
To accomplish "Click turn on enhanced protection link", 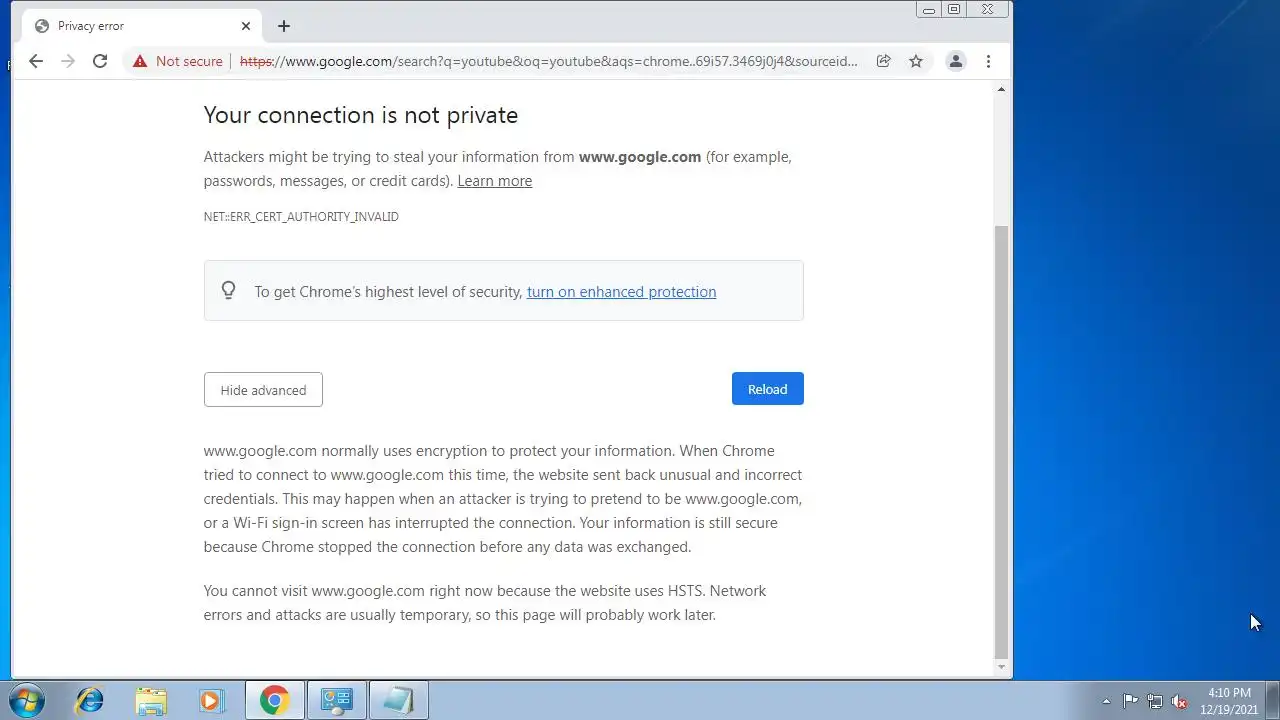I will (621, 292).
